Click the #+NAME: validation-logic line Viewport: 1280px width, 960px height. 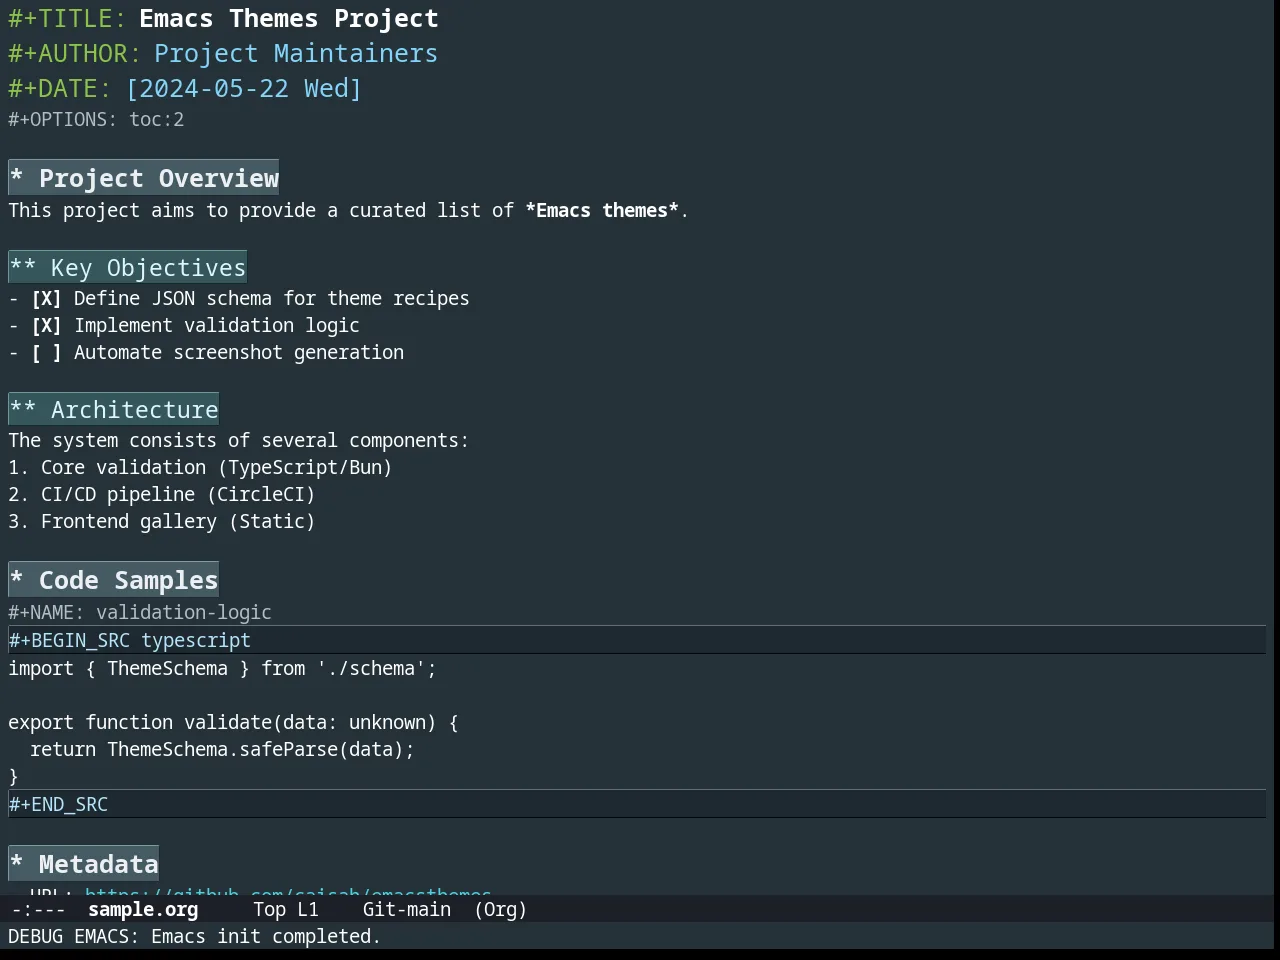(x=140, y=612)
